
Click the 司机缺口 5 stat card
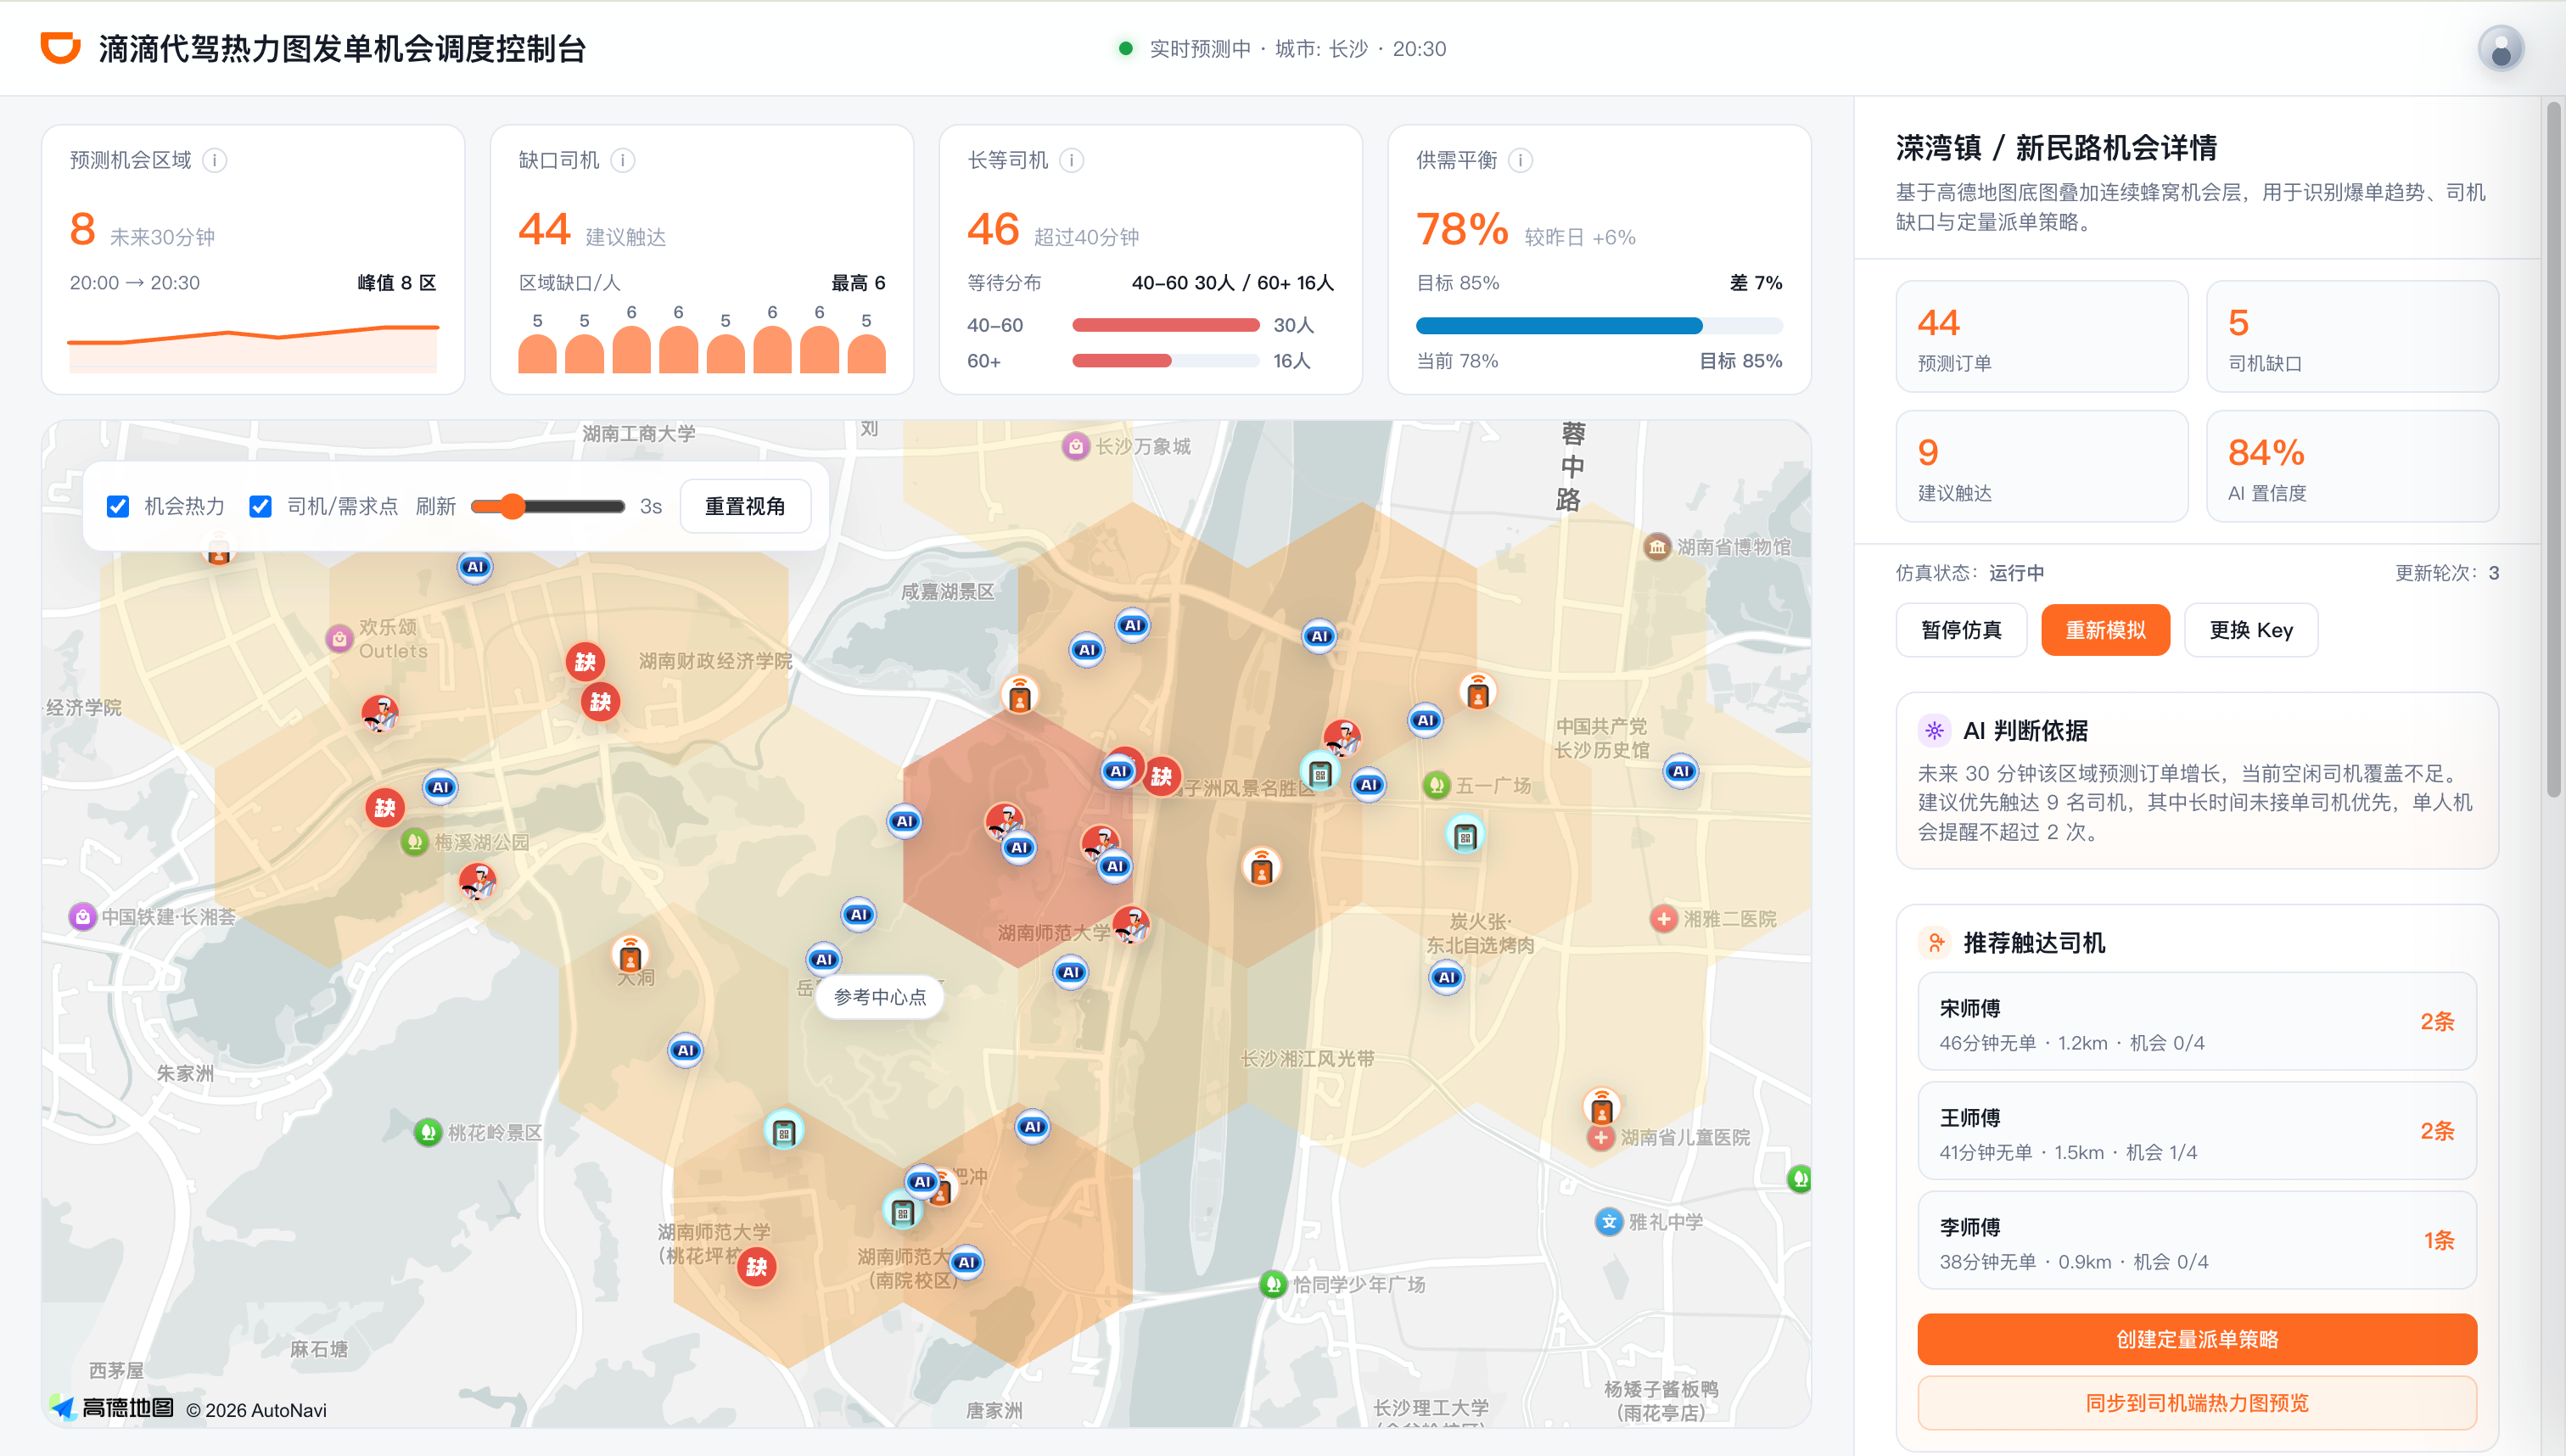2352,336
